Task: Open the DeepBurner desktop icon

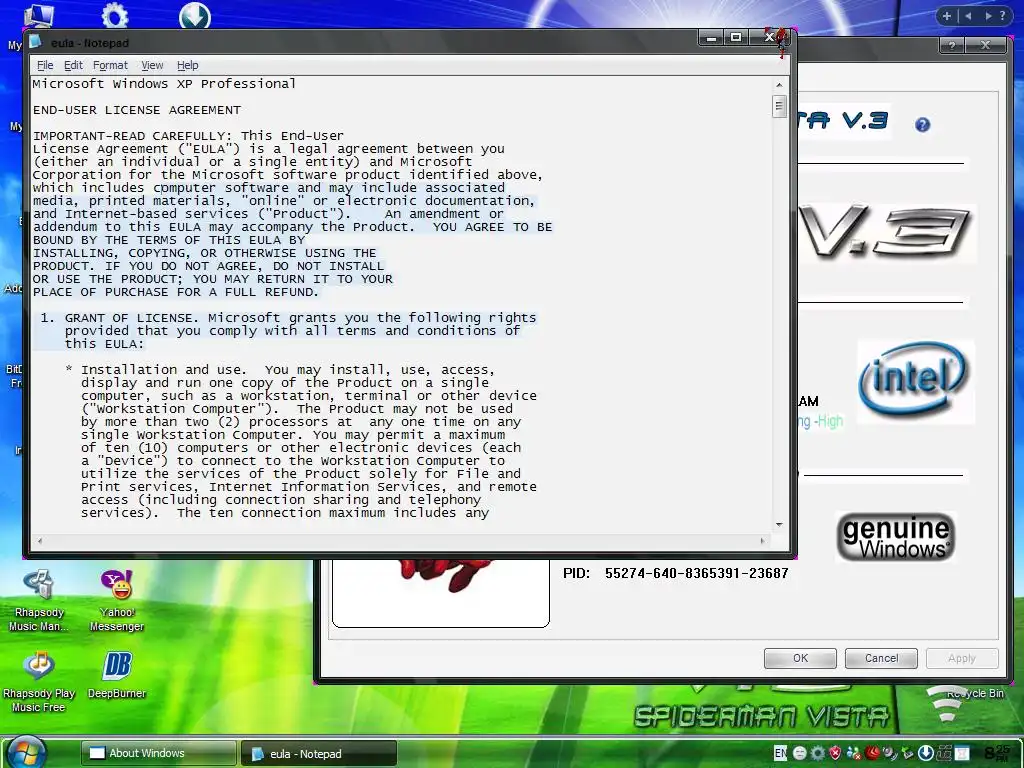Action: pos(117,675)
